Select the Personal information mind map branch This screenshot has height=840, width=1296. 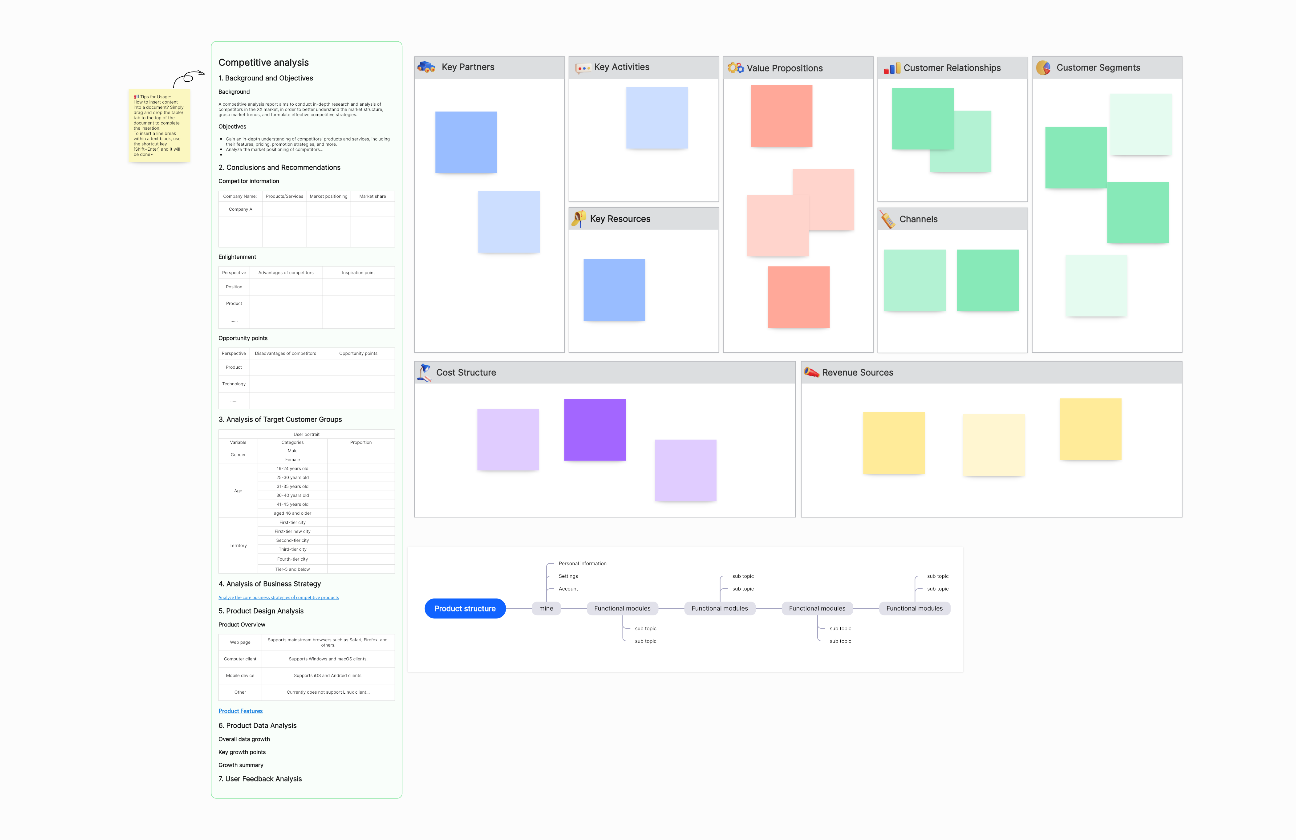582,564
